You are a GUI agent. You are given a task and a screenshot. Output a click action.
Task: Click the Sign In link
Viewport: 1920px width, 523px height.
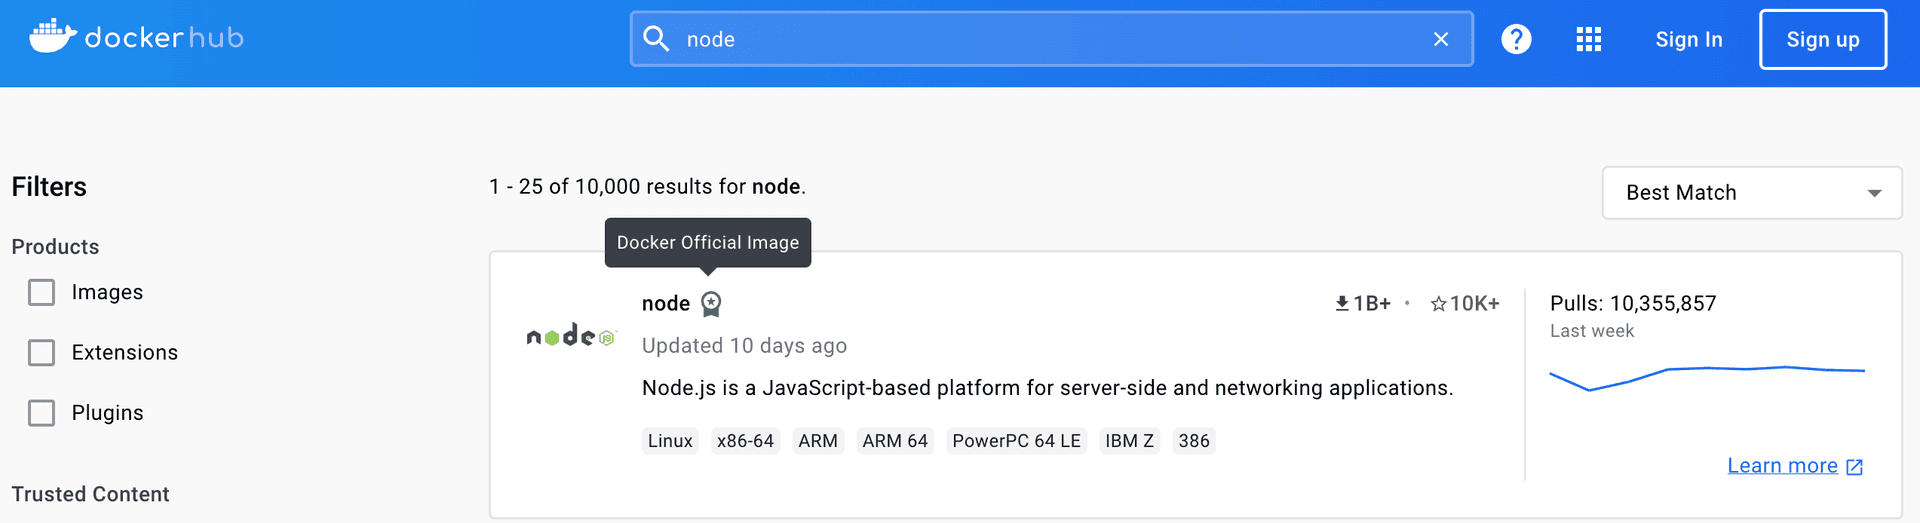tap(1689, 39)
